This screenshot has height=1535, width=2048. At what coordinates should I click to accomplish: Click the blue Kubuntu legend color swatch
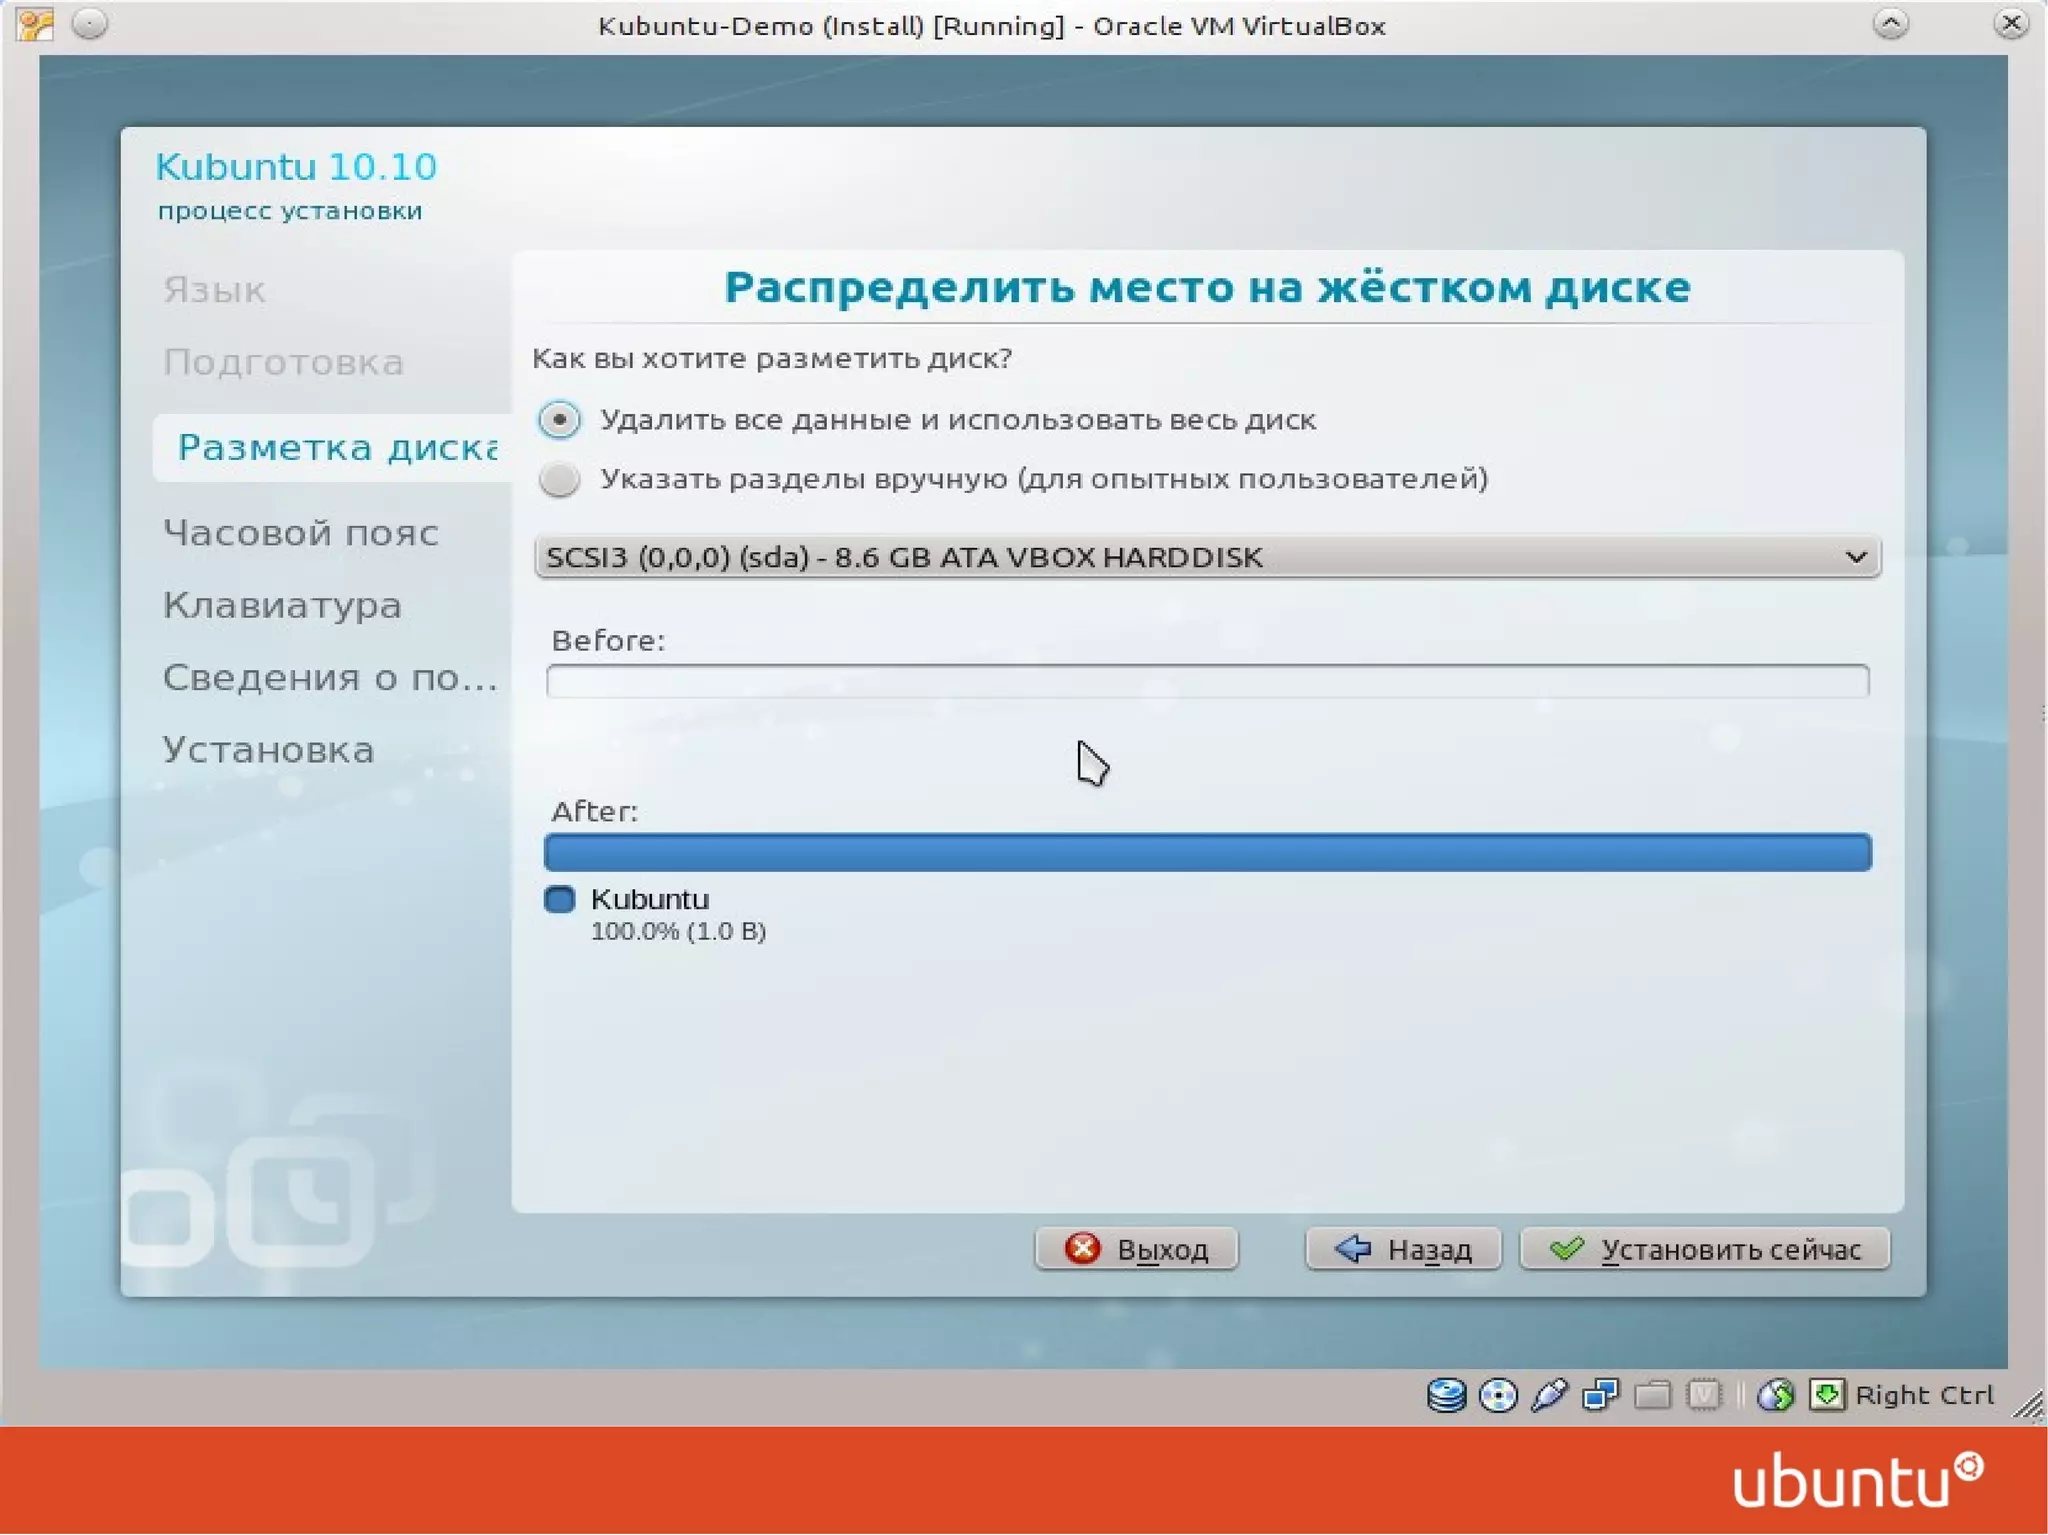coord(560,899)
